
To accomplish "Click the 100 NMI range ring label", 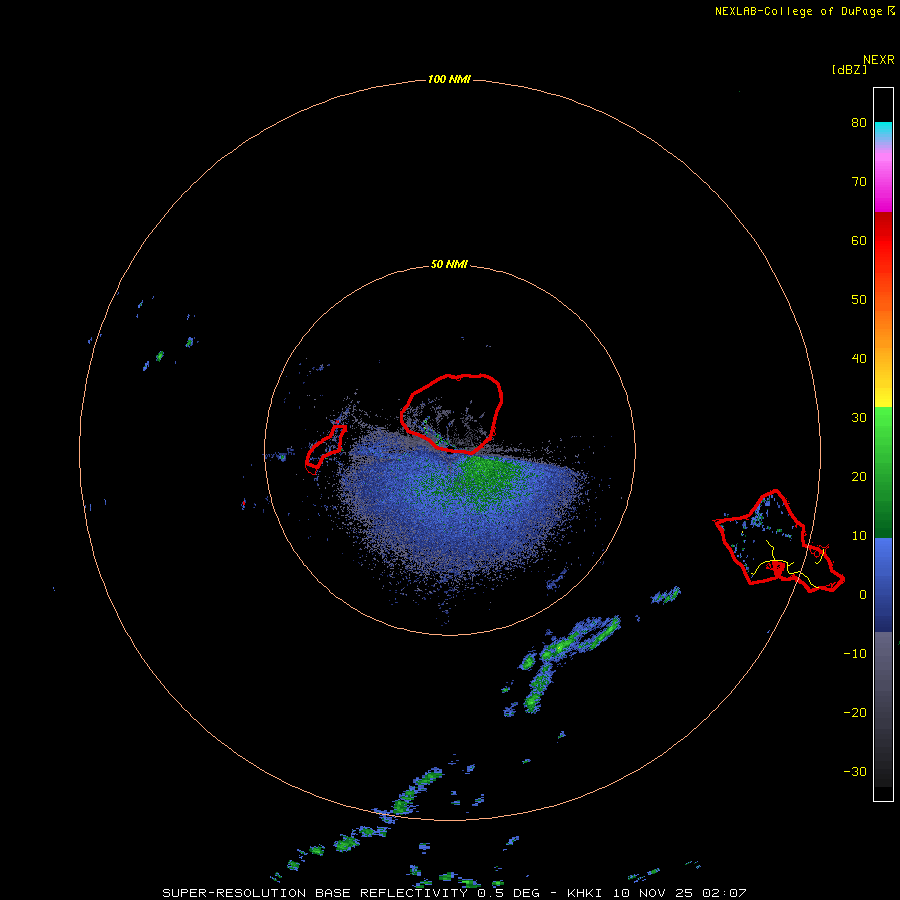I will (449, 79).
